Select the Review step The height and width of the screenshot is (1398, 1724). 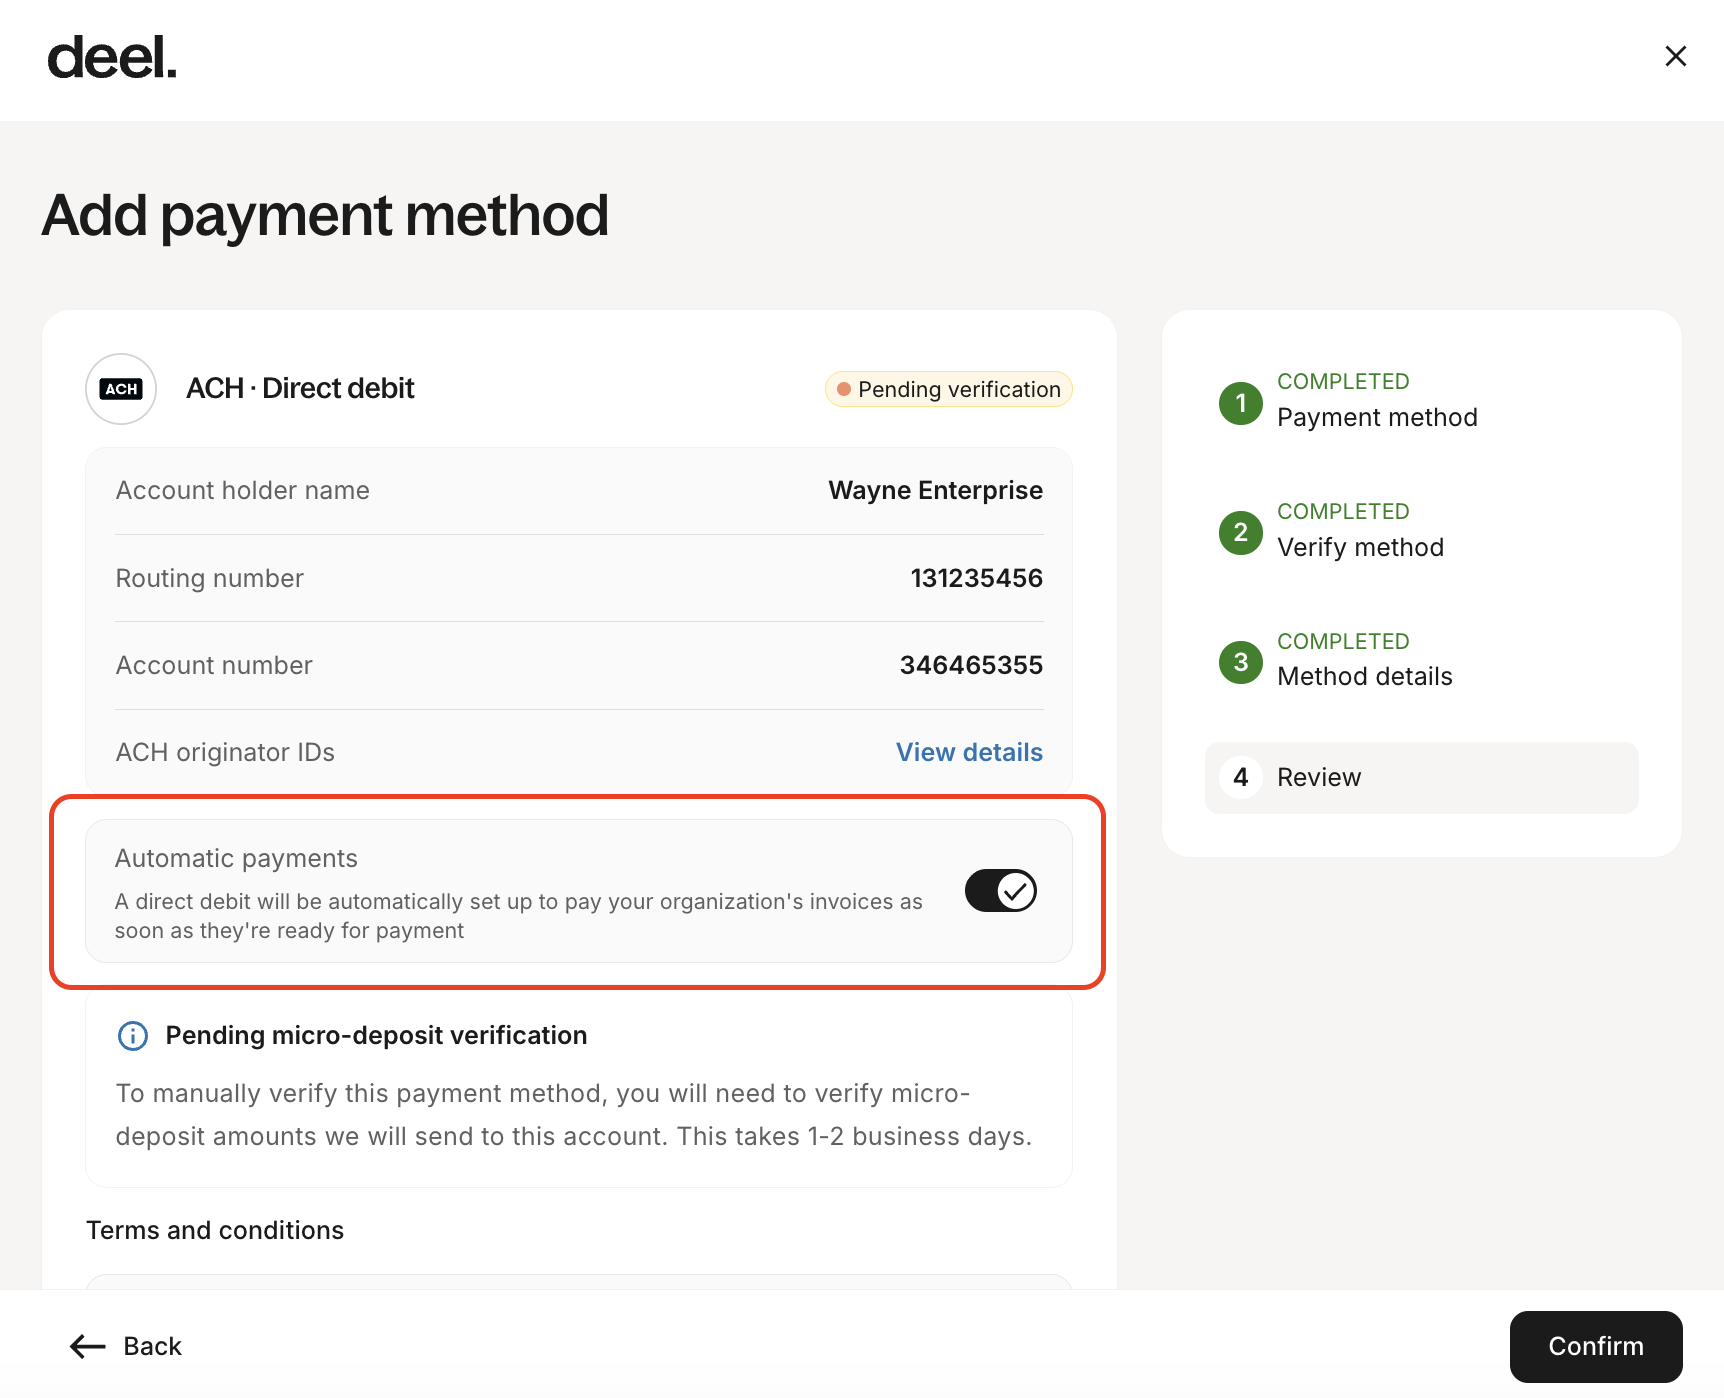(x=1319, y=777)
